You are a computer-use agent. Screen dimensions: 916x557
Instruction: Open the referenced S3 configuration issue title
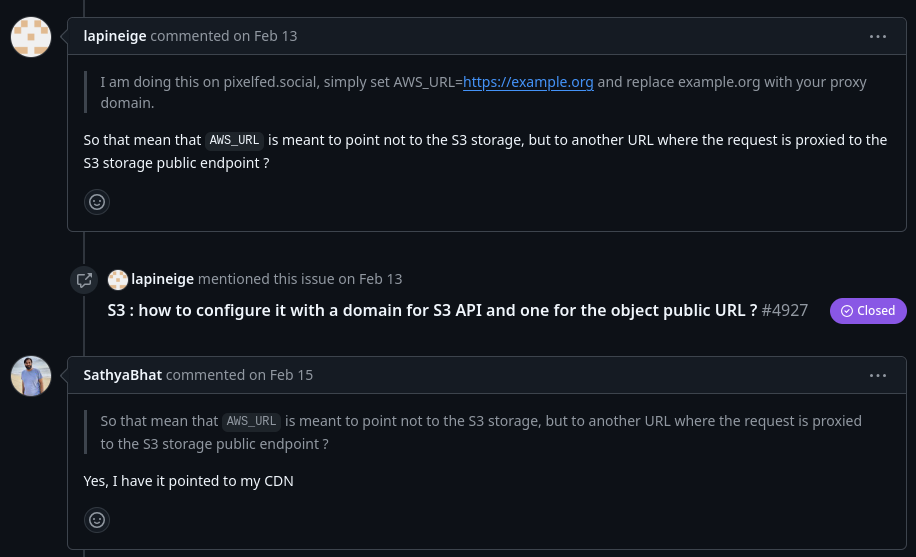tap(432, 310)
